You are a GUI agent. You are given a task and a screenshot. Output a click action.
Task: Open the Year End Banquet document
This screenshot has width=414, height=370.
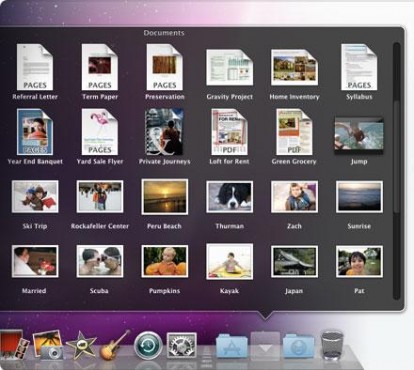point(35,132)
